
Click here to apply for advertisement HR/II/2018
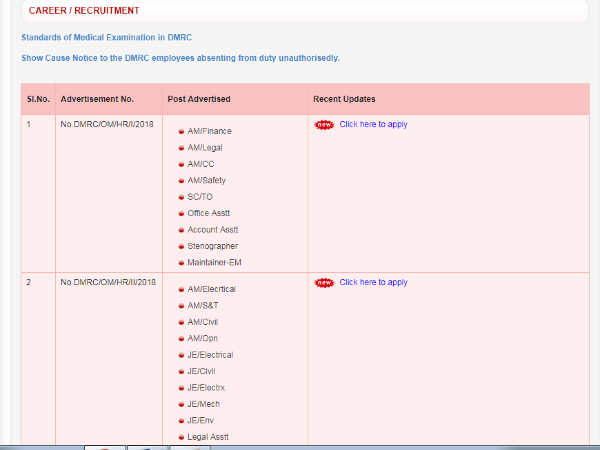(373, 282)
